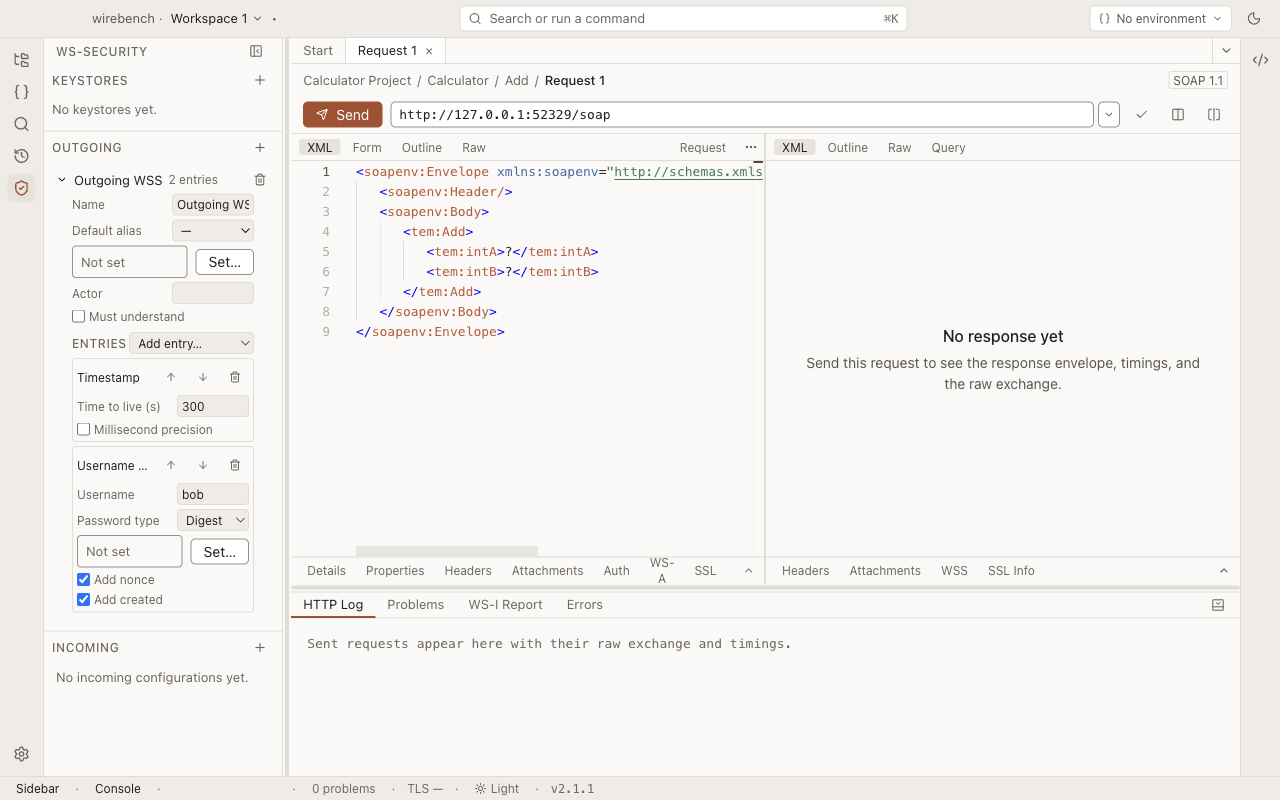Uncheck the Add nonce checkbox

[84, 579]
